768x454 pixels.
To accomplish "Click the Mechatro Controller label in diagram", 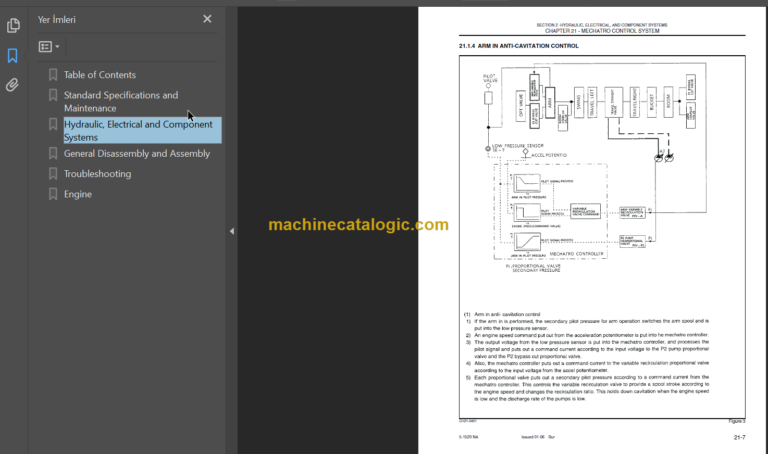I will 576,254.
